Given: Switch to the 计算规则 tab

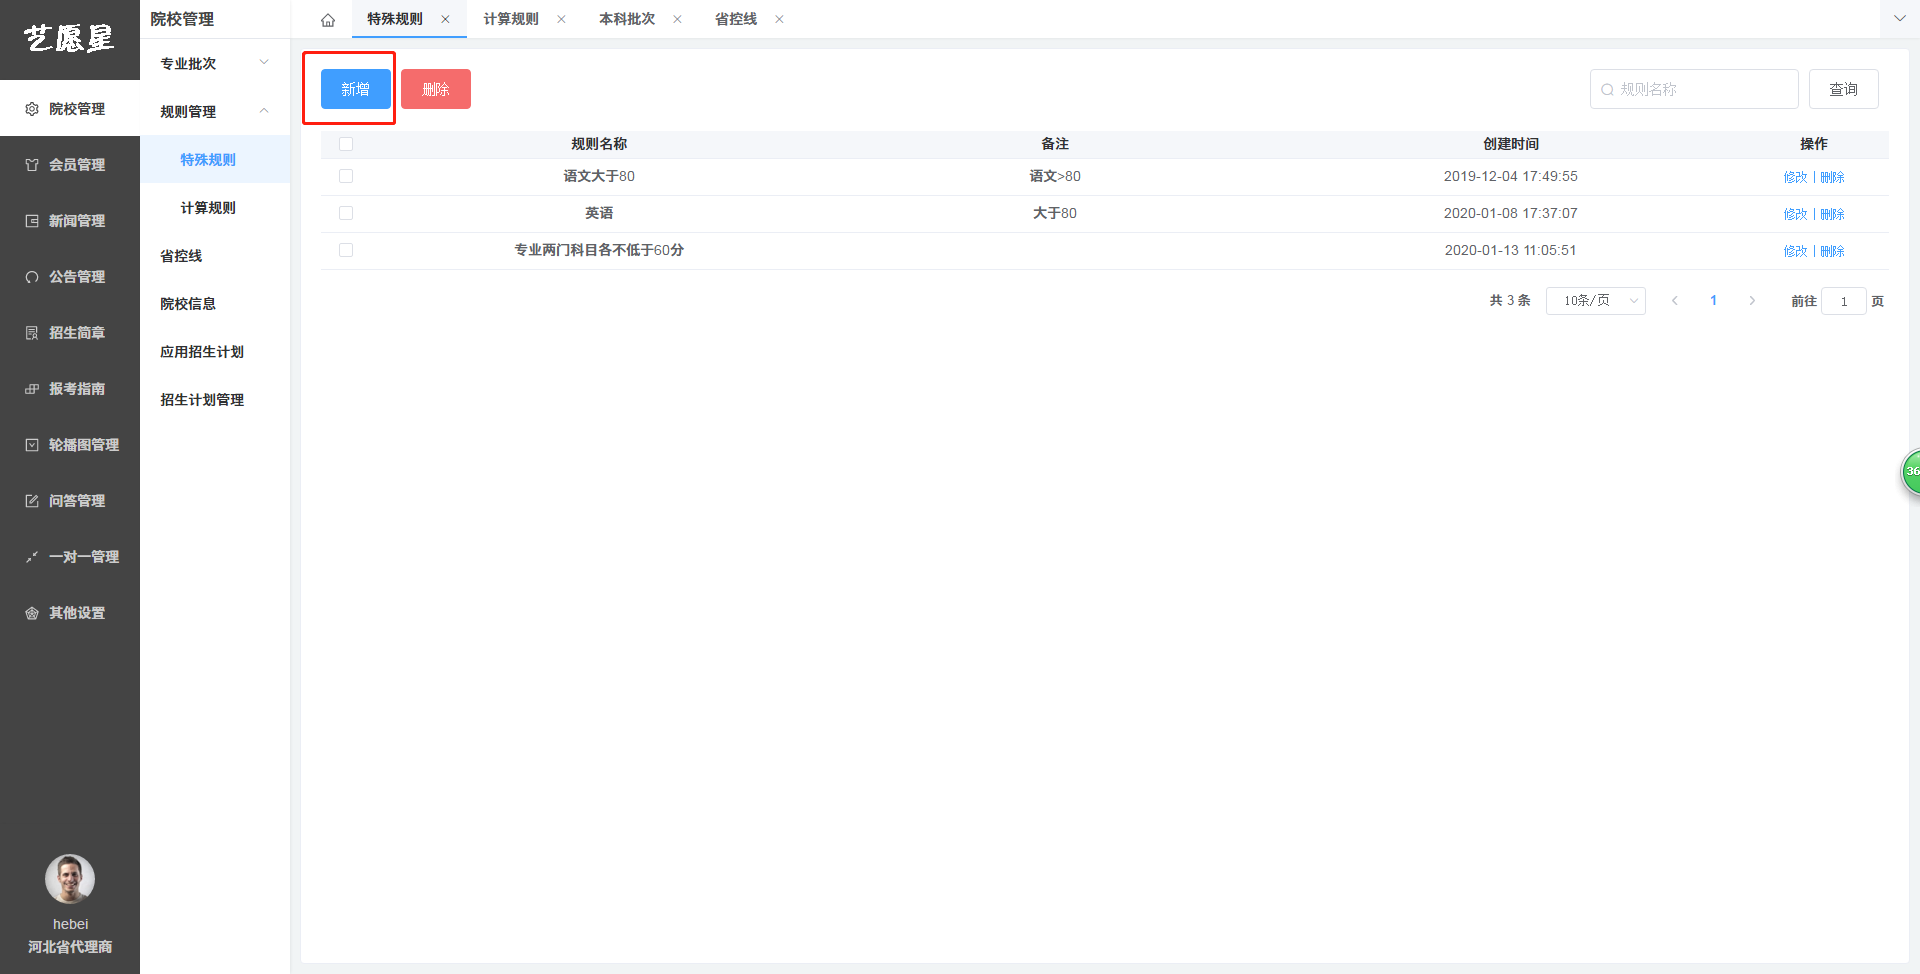Looking at the screenshot, I should pos(511,19).
